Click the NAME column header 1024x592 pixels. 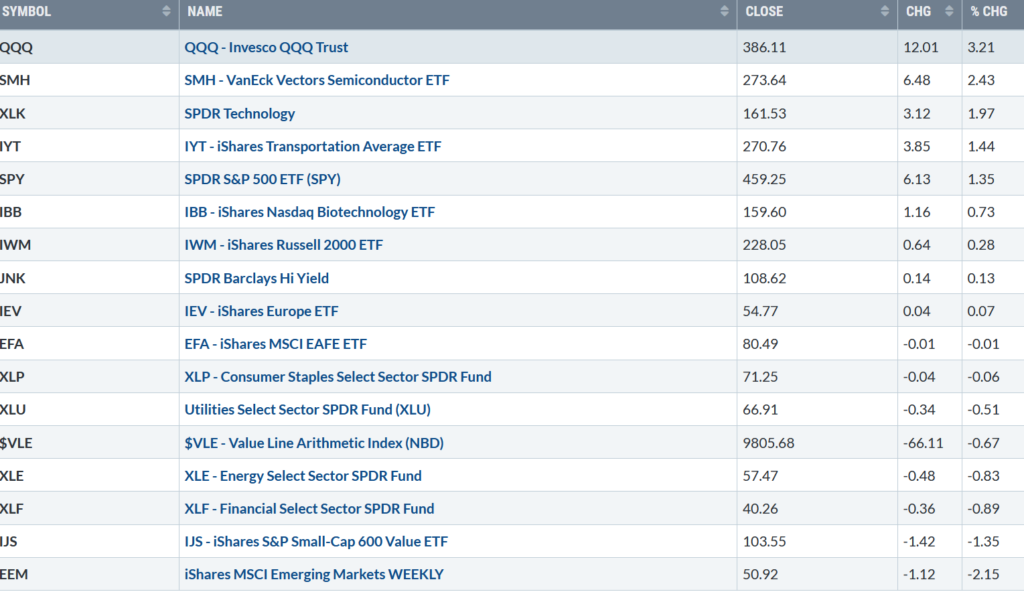458,12
